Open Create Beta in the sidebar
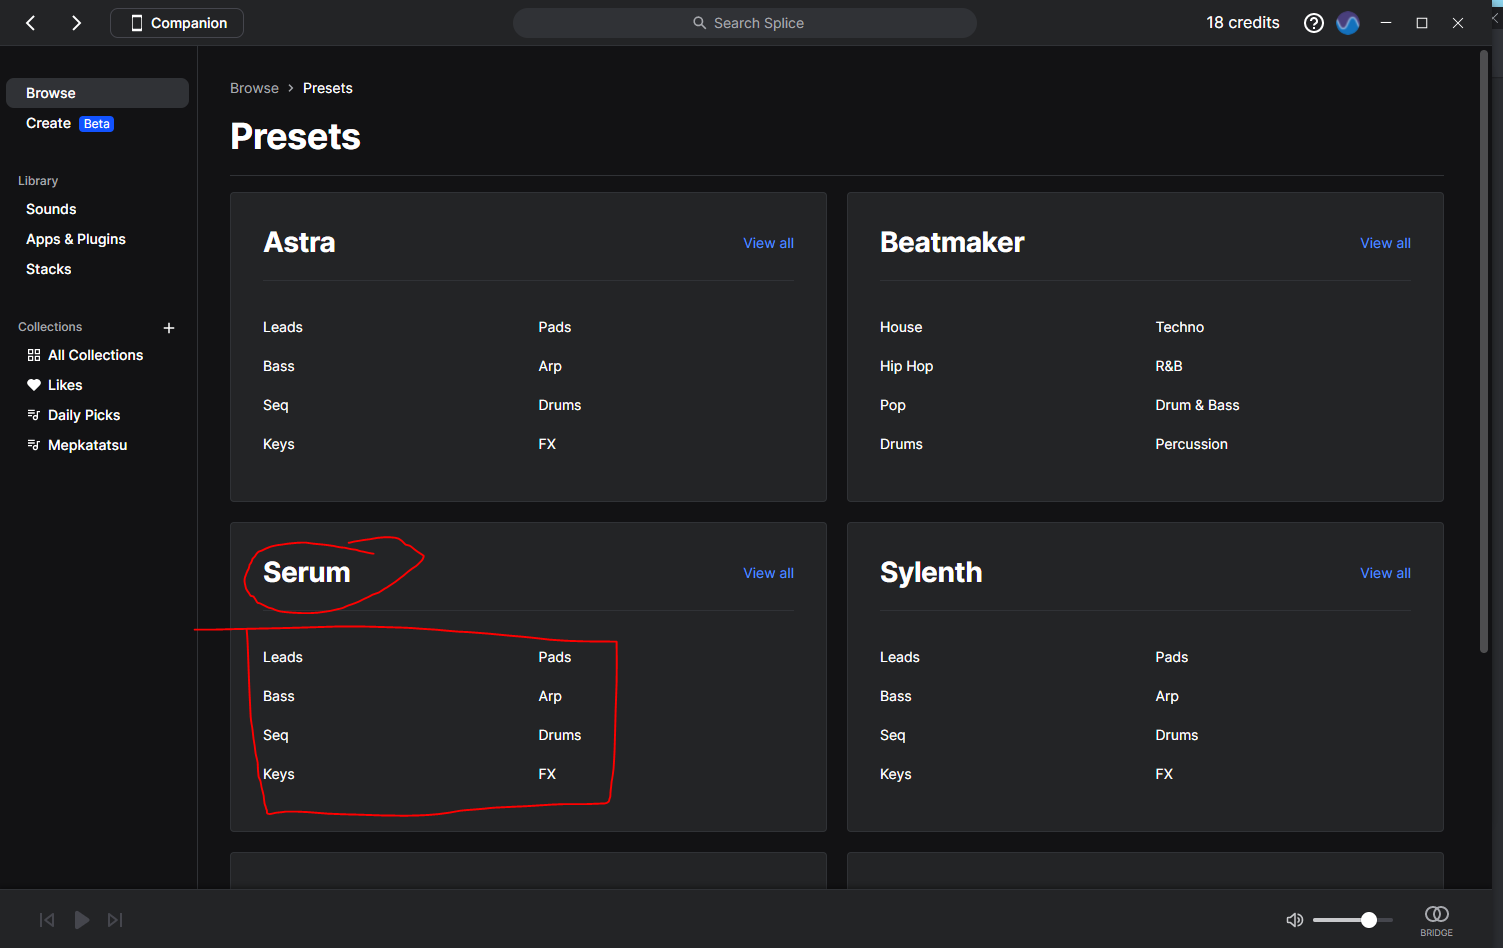 click(70, 123)
